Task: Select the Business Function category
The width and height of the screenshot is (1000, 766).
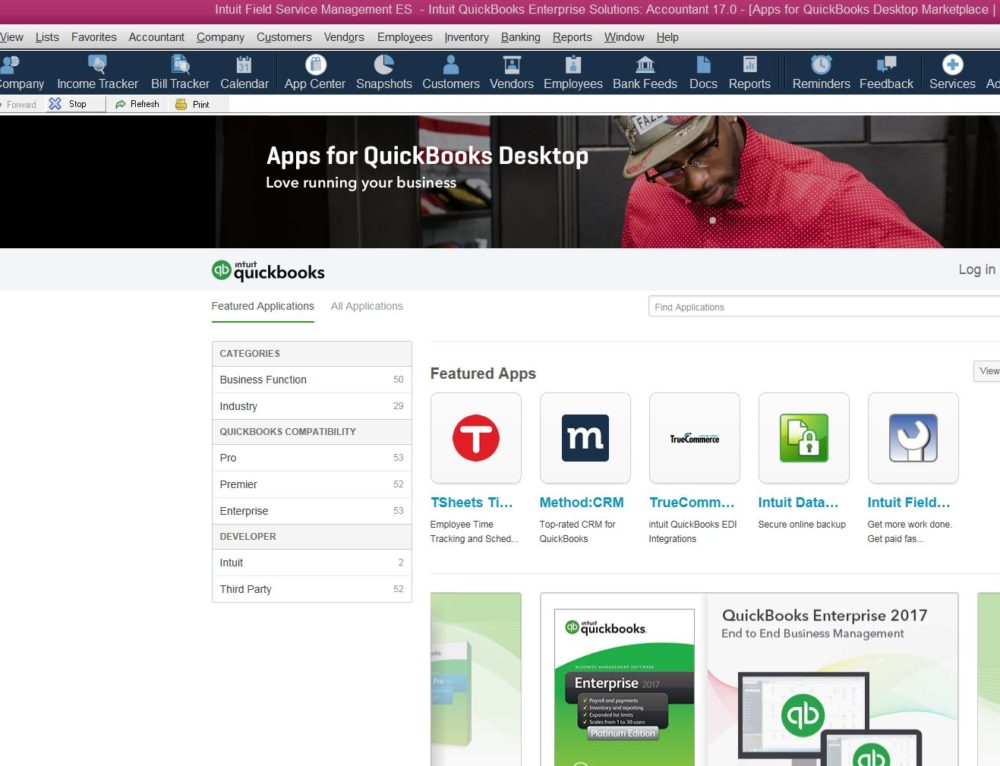Action: click(260, 380)
